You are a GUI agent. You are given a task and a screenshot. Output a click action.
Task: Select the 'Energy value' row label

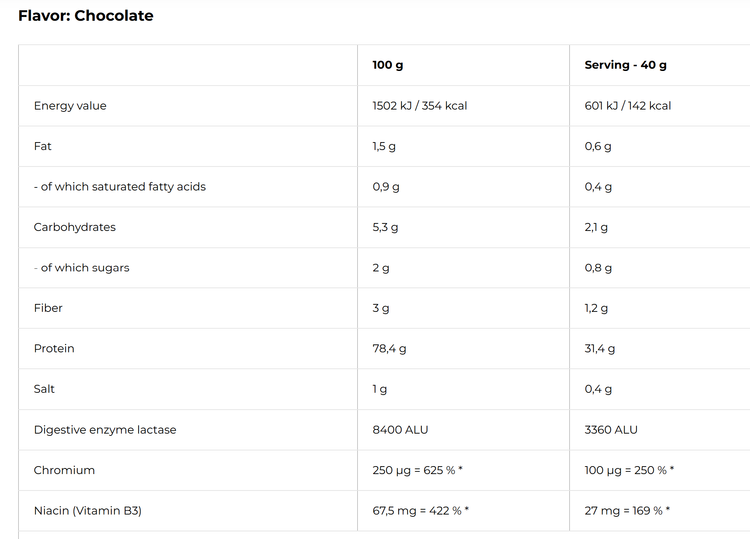coord(70,106)
